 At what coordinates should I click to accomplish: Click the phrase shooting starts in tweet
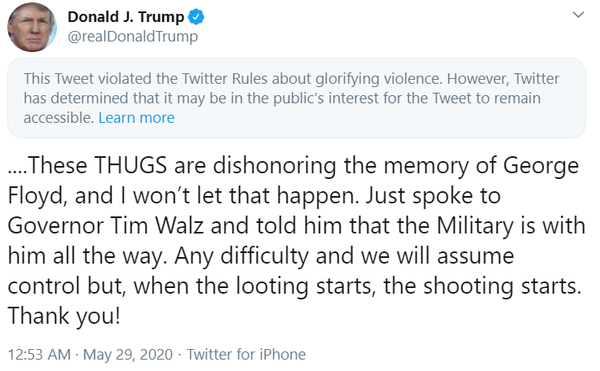click(502, 287)
